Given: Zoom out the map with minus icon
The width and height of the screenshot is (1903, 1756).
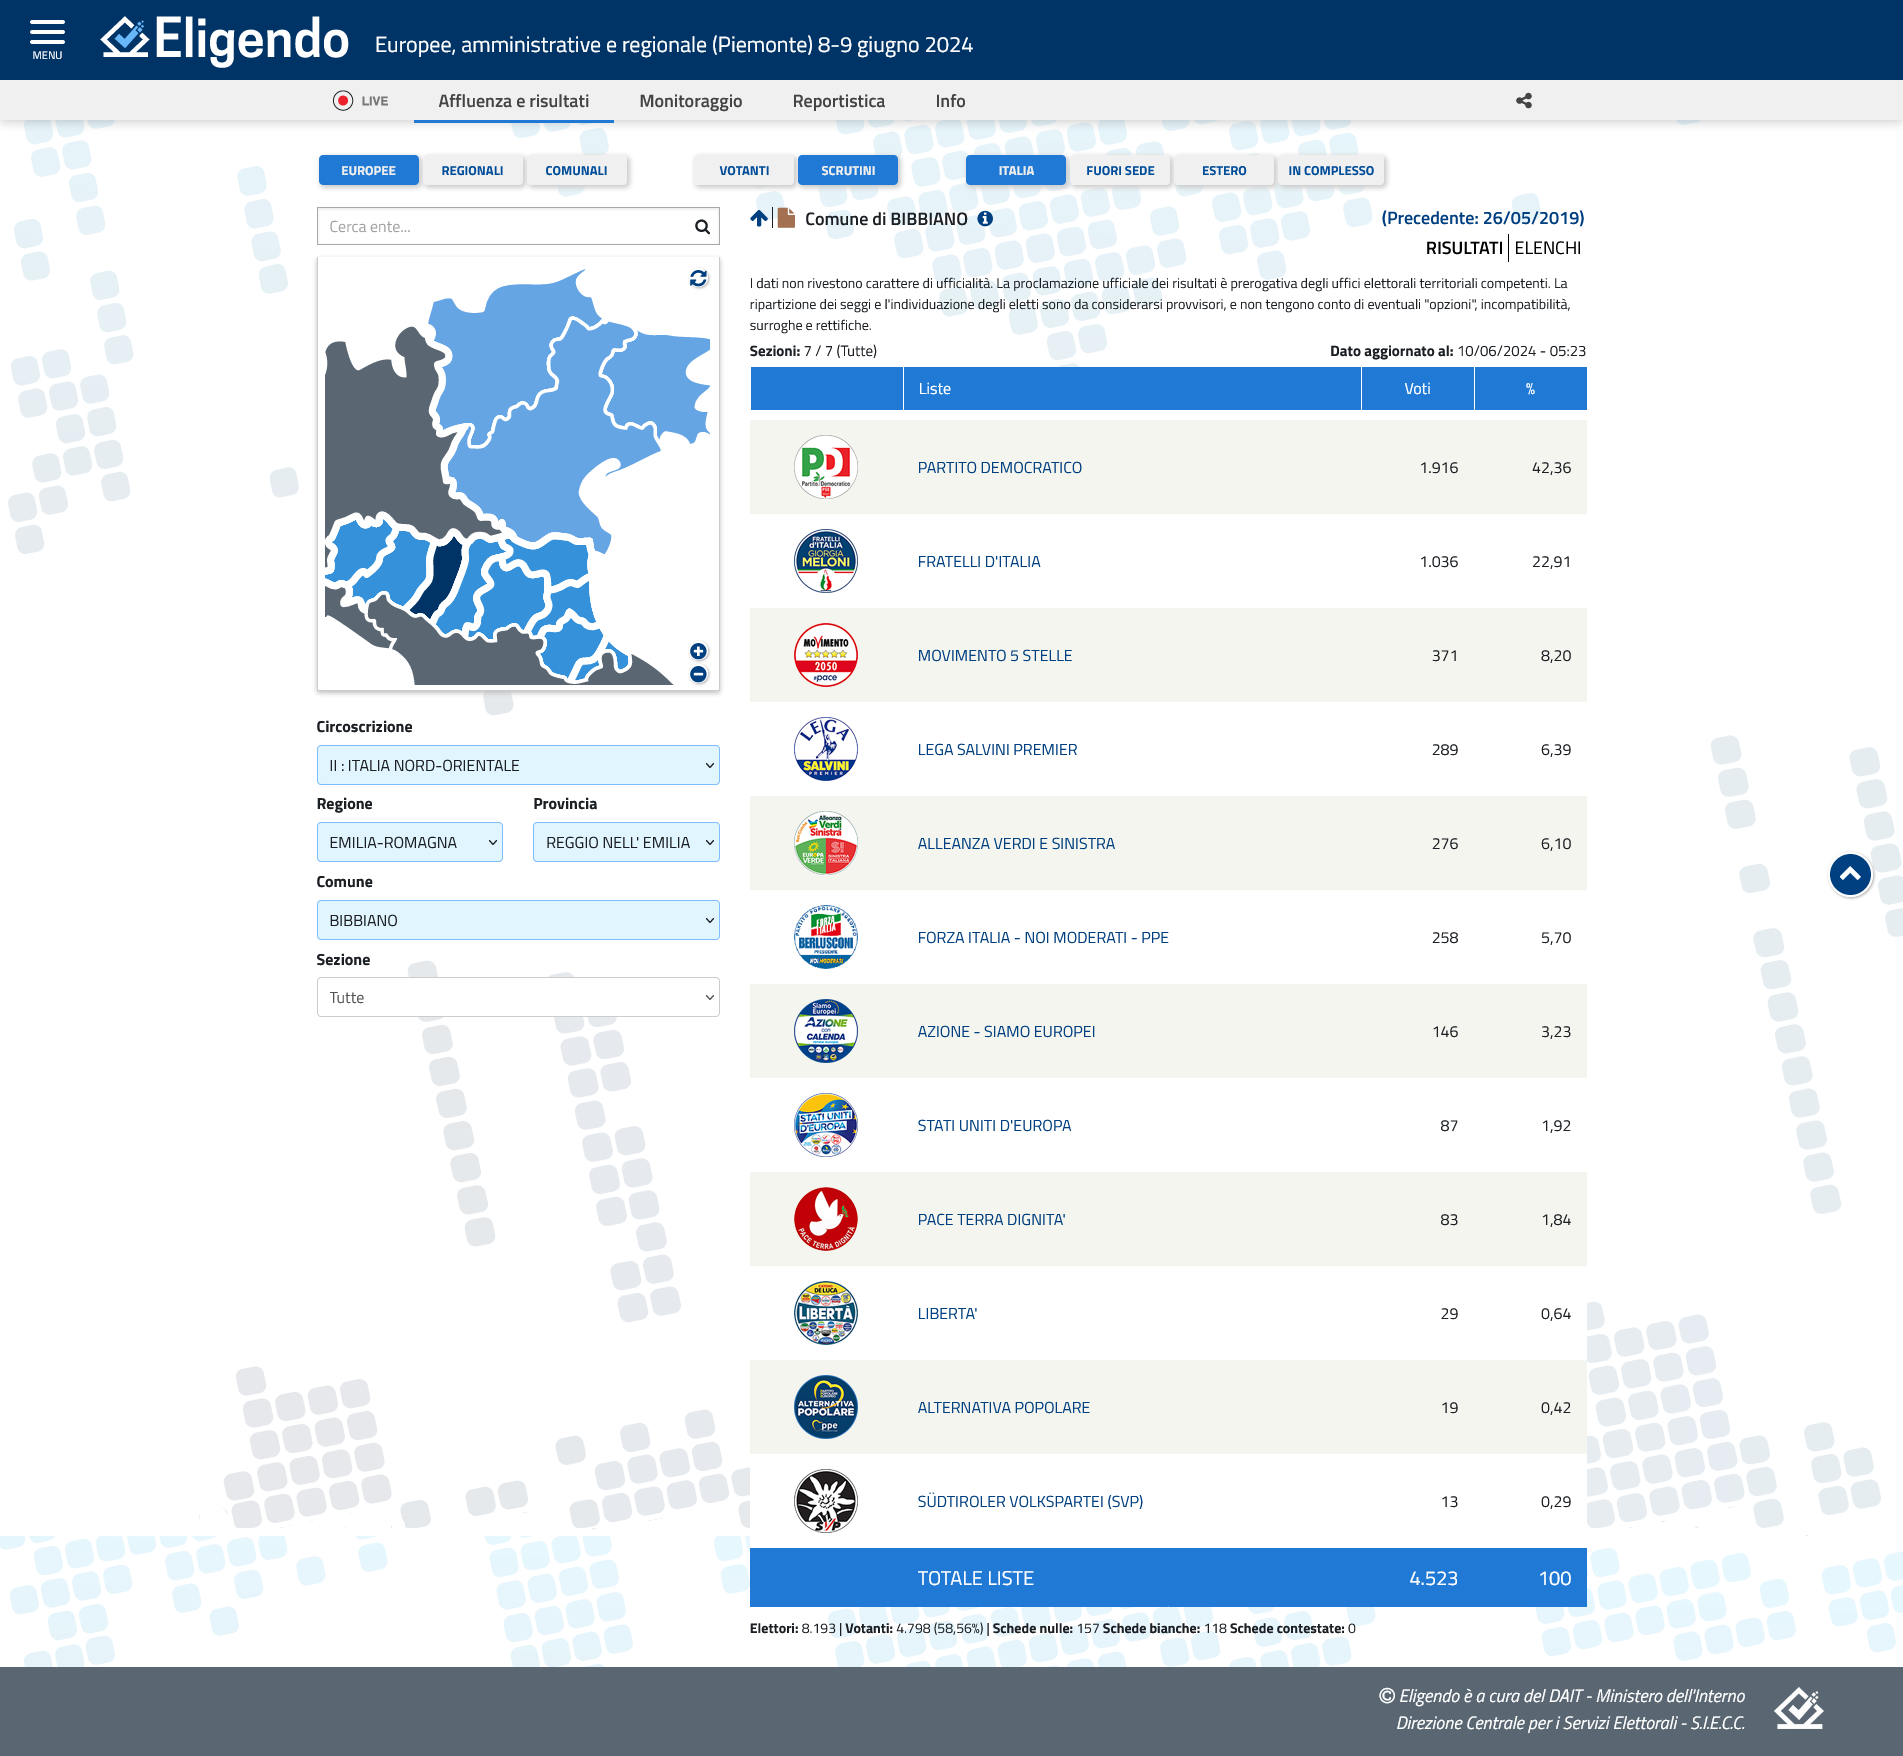Looking at the screenshot, I should 698,674.
